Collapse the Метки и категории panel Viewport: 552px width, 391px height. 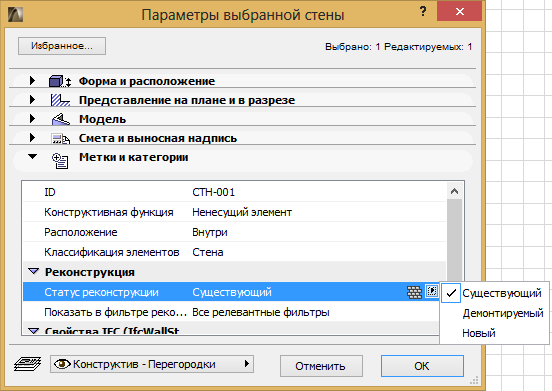click(32, 157)
